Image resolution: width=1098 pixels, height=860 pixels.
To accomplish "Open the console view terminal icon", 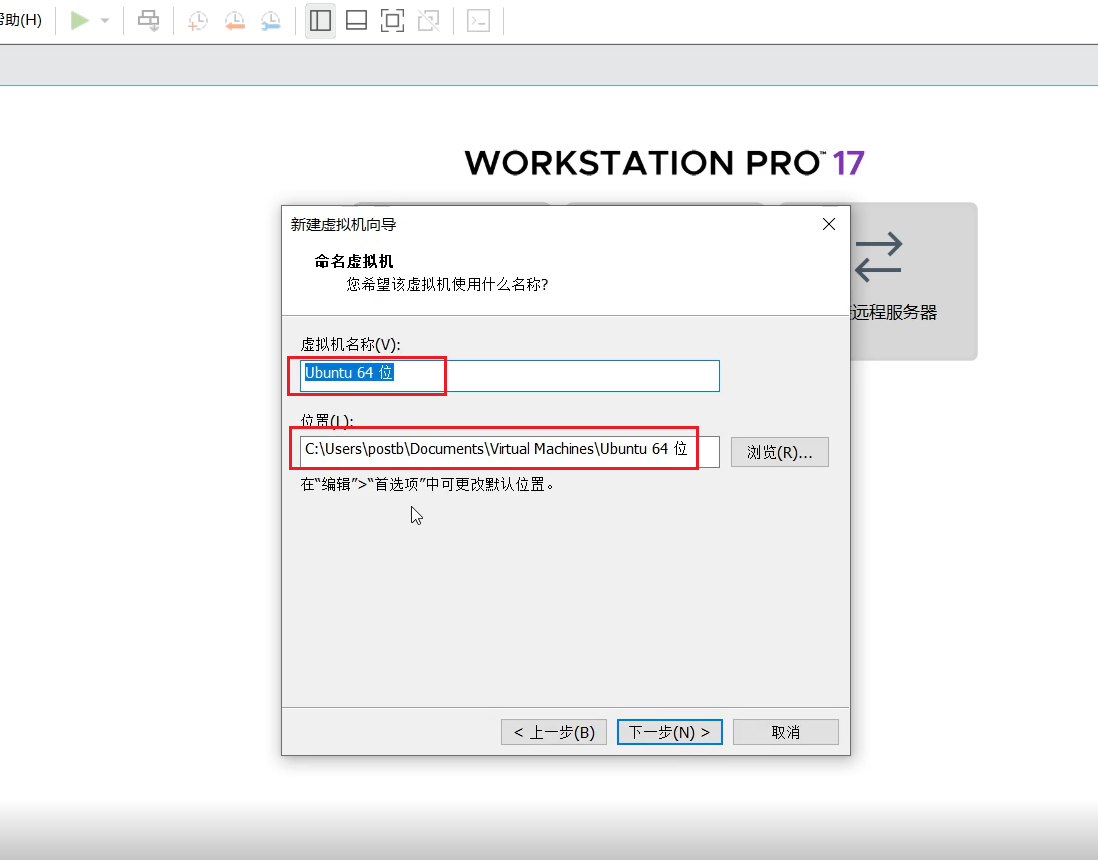I will point(478,21).
